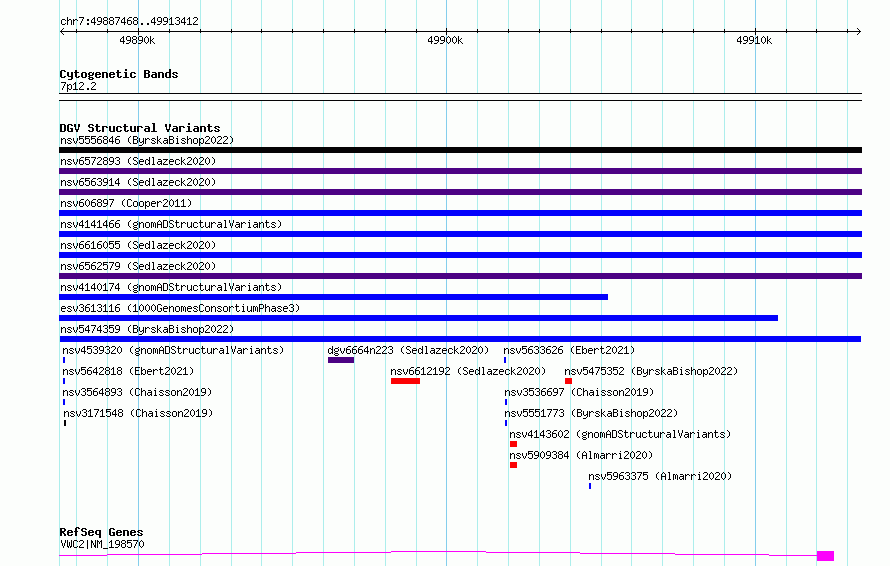
Task: Click nsv5909384 (Almarri2020) label
Action: click(581, 455)
